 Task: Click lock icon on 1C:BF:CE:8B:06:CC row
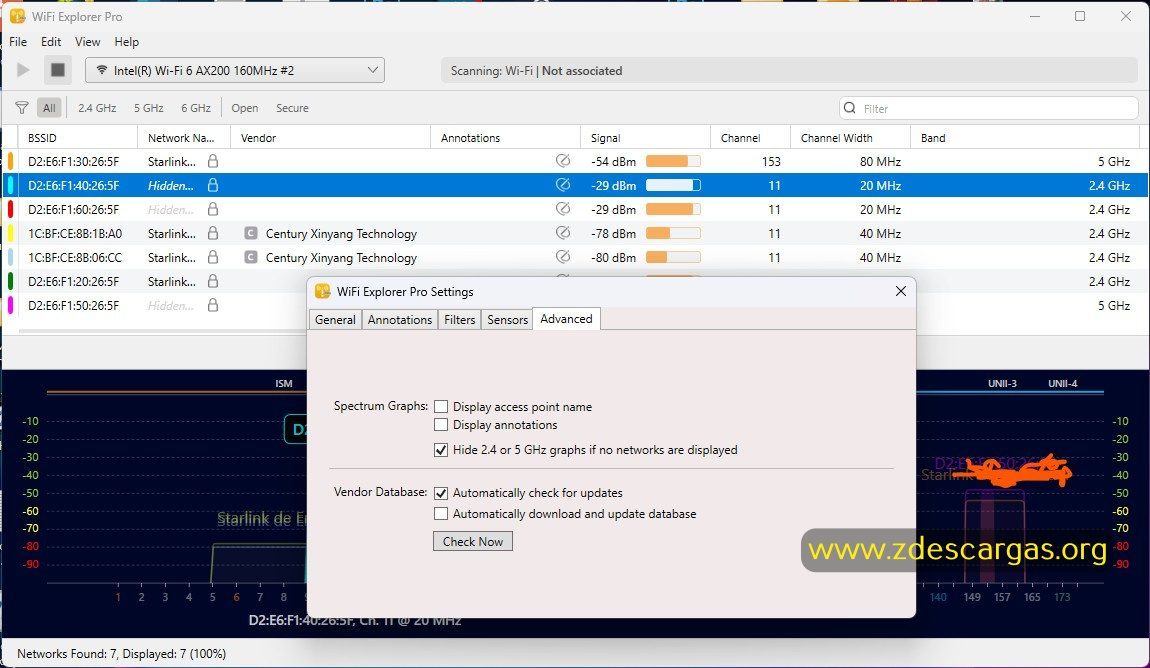click(x=213, y=257)
